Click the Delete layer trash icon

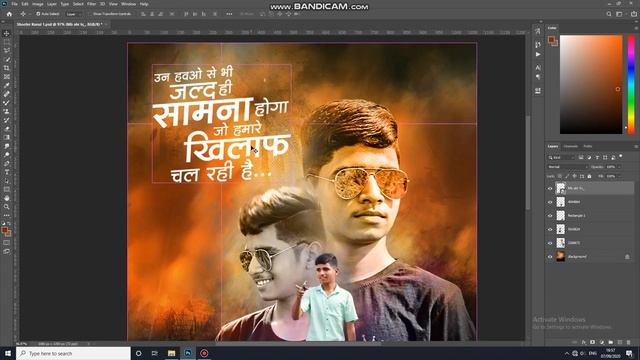pos(629,342)
